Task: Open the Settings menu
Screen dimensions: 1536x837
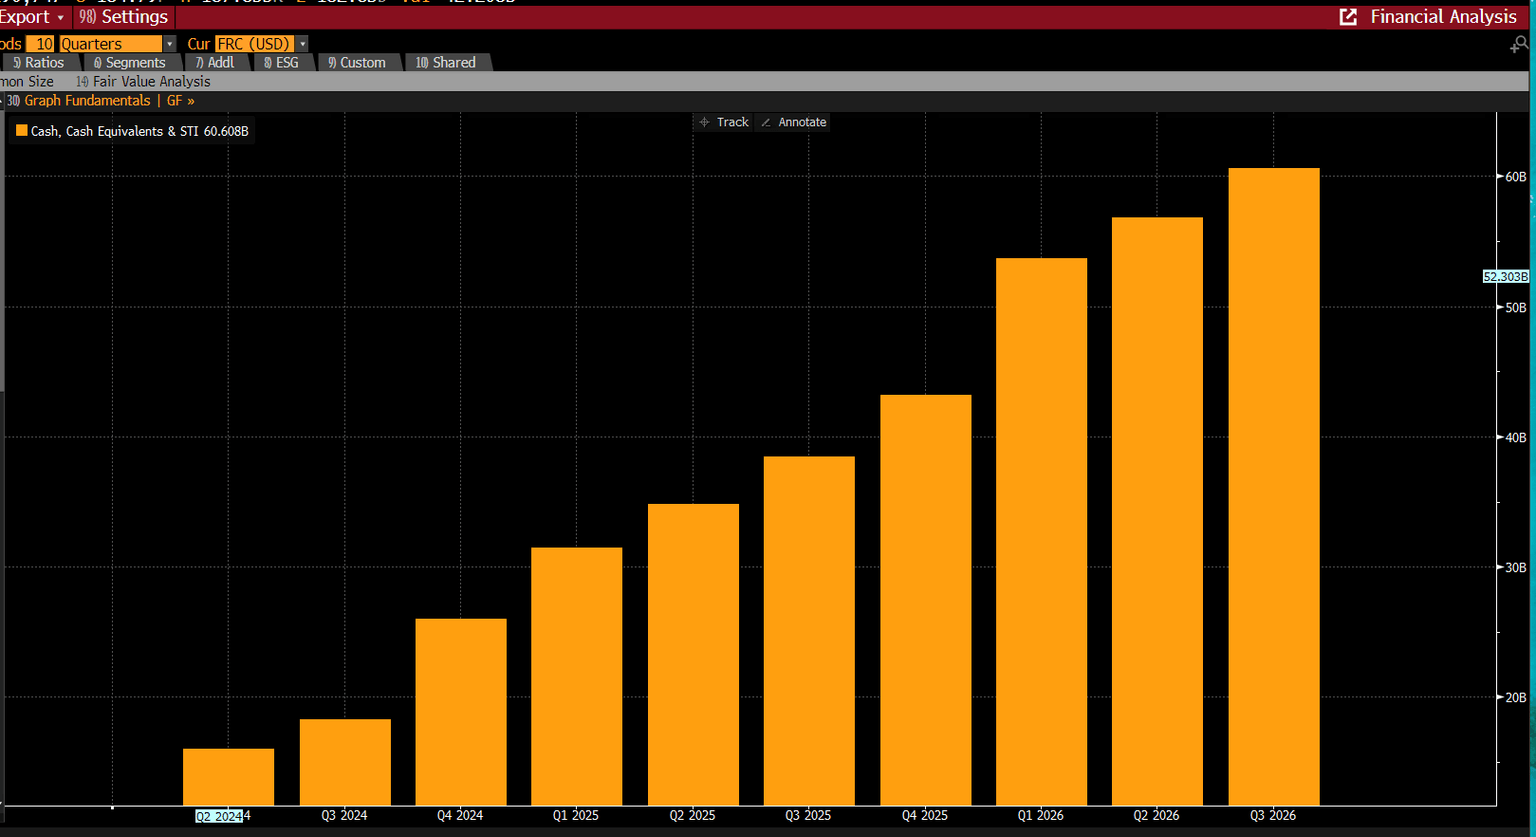Action: point(124,17)
